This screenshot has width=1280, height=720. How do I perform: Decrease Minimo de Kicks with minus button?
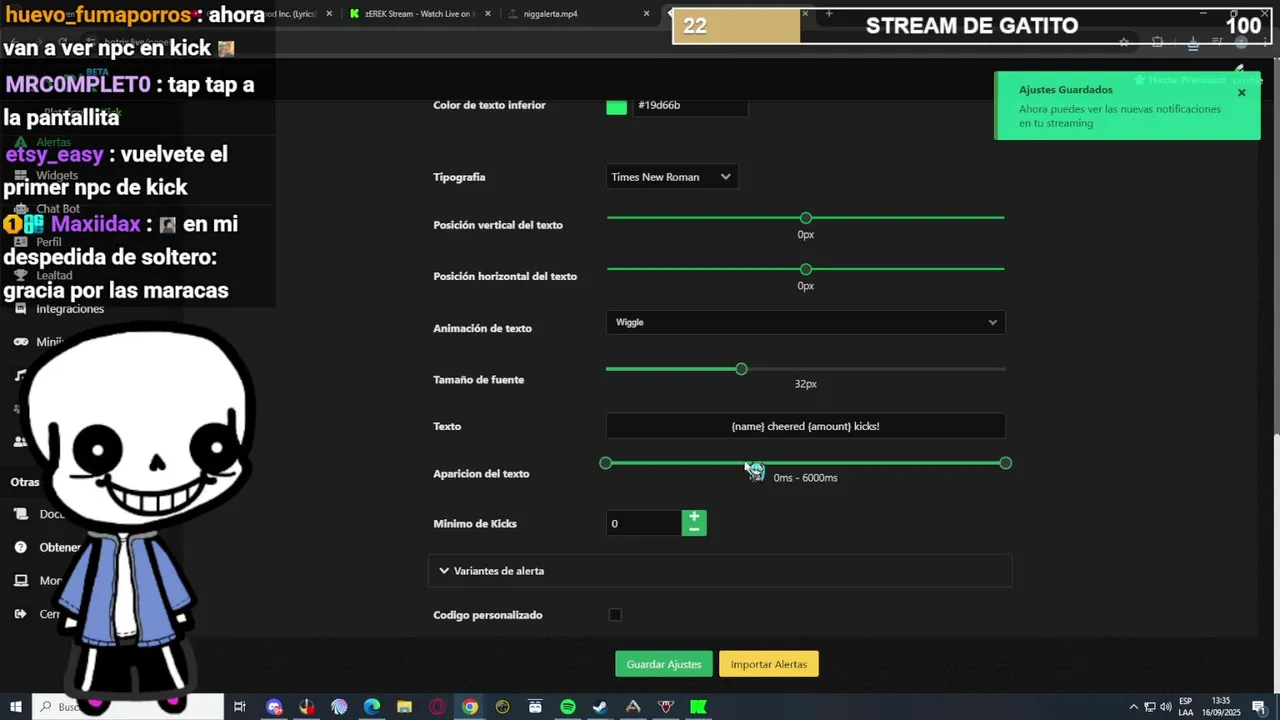(x=694, y=529)
